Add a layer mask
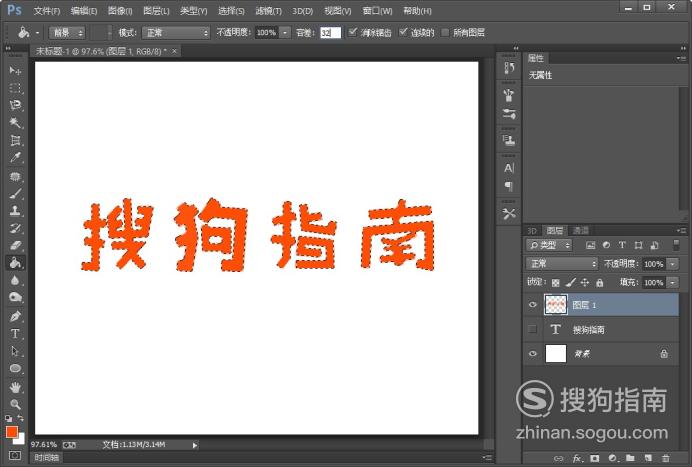Viewport: 692px width, 467px height. pos(594,459)
